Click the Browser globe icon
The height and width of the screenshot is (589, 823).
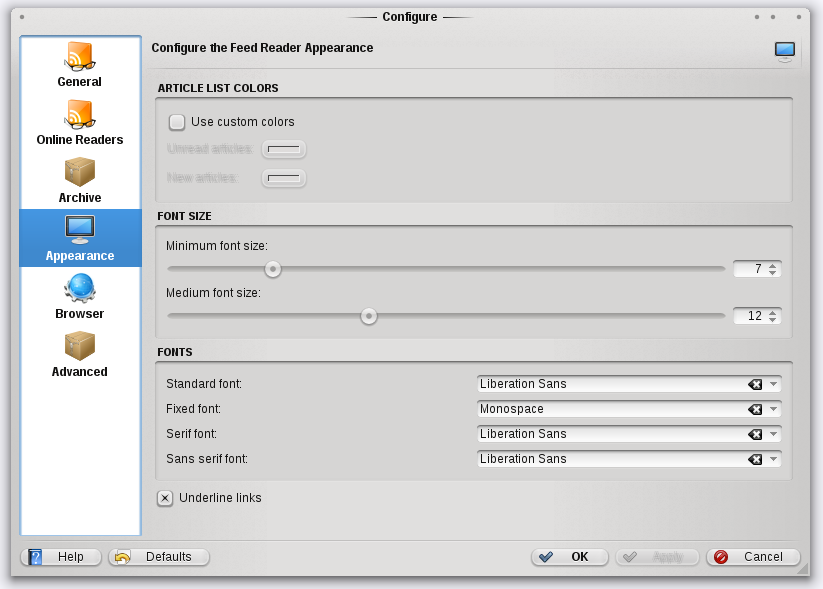point(80,289)
